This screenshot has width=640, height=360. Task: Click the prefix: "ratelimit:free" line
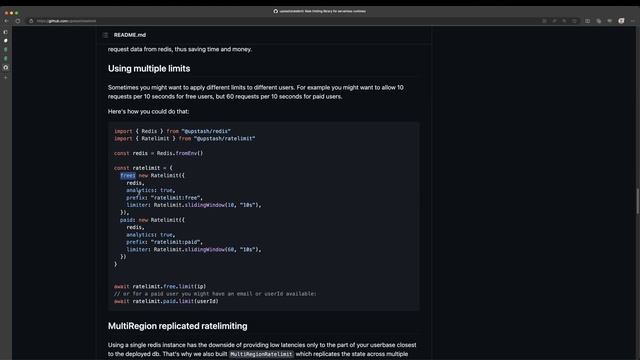click(x=164, y=198)
